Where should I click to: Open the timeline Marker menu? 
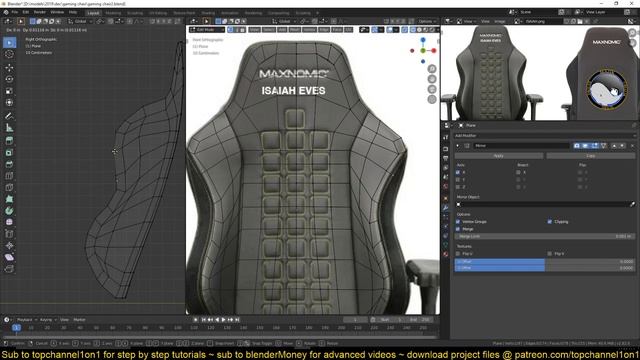coord(79,320)
